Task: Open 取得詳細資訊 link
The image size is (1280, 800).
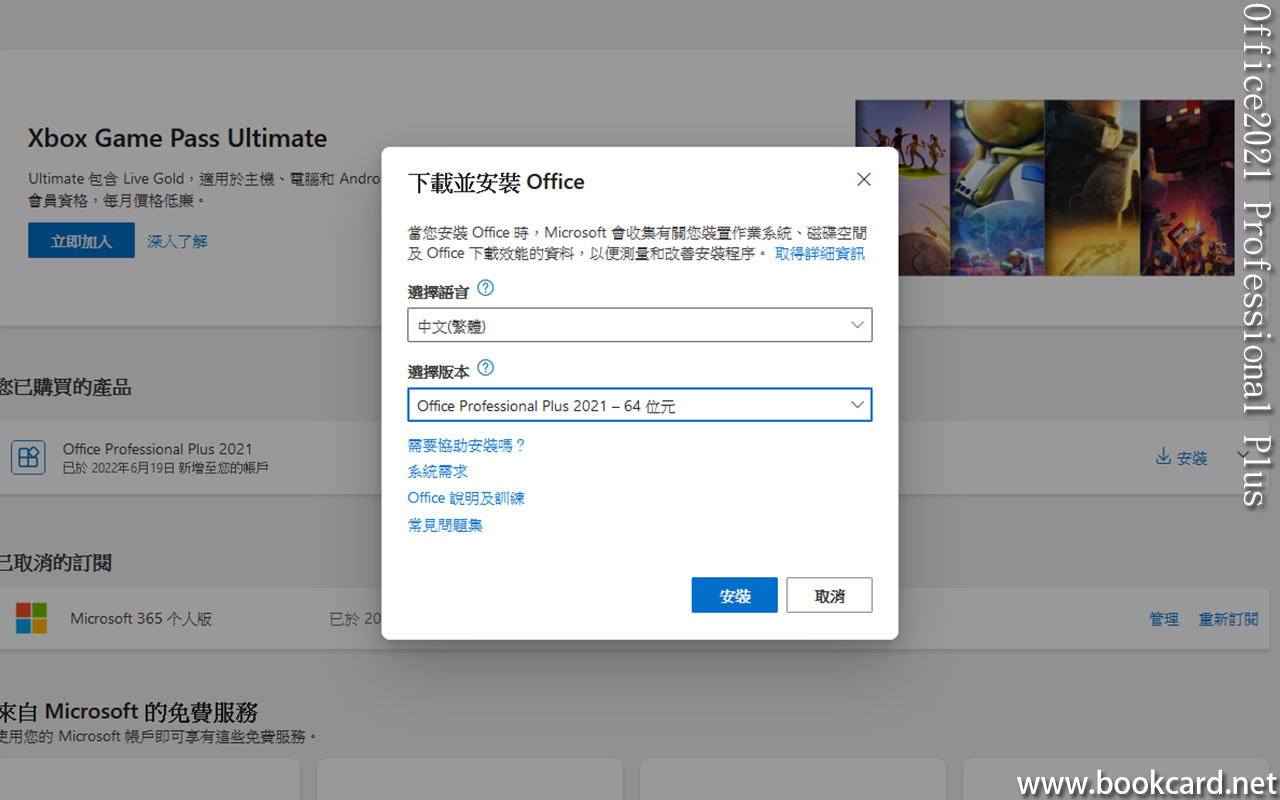Action: point(819,254)
